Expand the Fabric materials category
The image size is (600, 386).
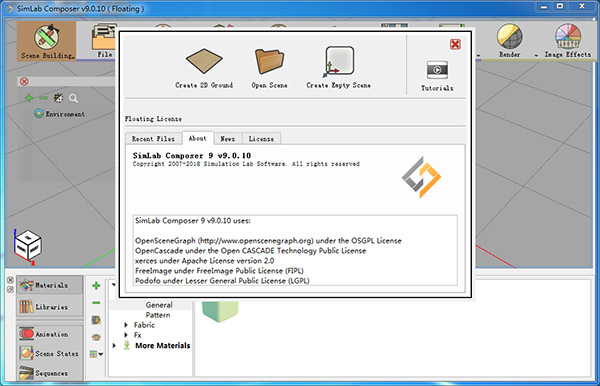click(126, 325)
